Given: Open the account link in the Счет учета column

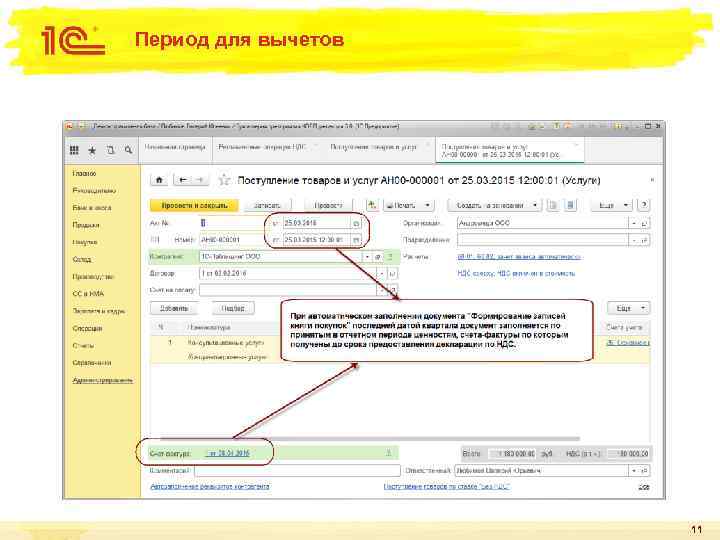Looking at the screenshot, I should 628,343.
